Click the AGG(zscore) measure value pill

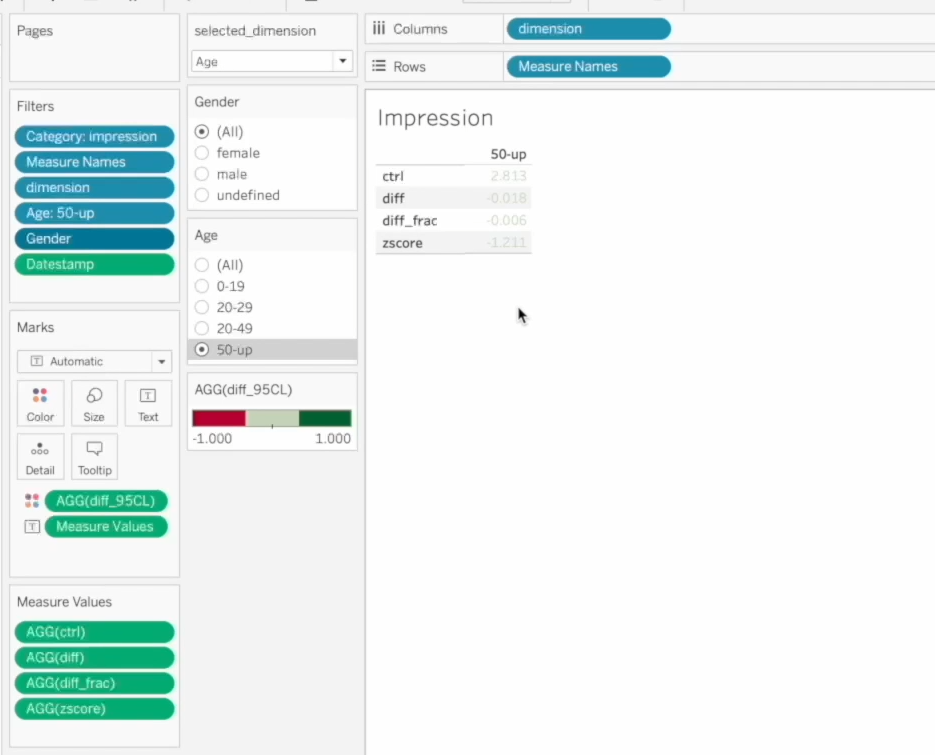pyautogui.click(x=94, y=708)
